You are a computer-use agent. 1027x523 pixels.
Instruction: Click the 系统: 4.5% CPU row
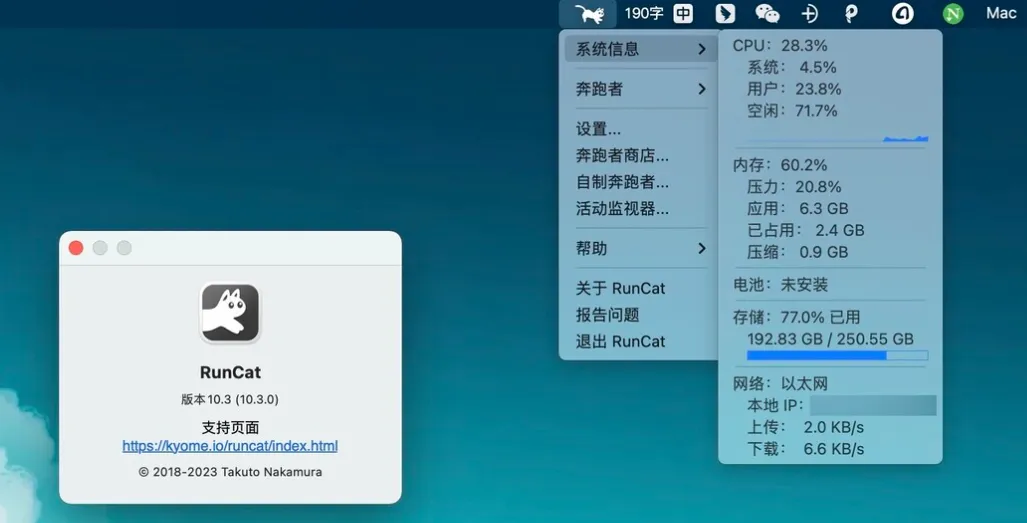792,67
